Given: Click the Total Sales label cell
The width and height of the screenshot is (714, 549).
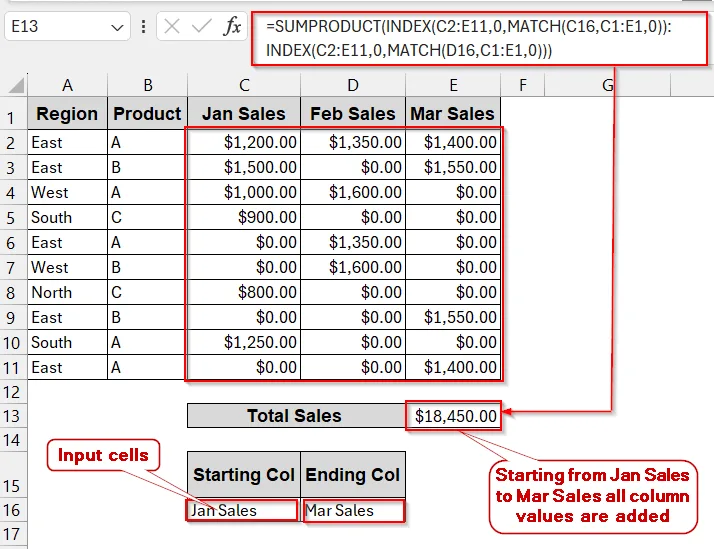Looking at the screenshot, I should (x=296, y=416).
